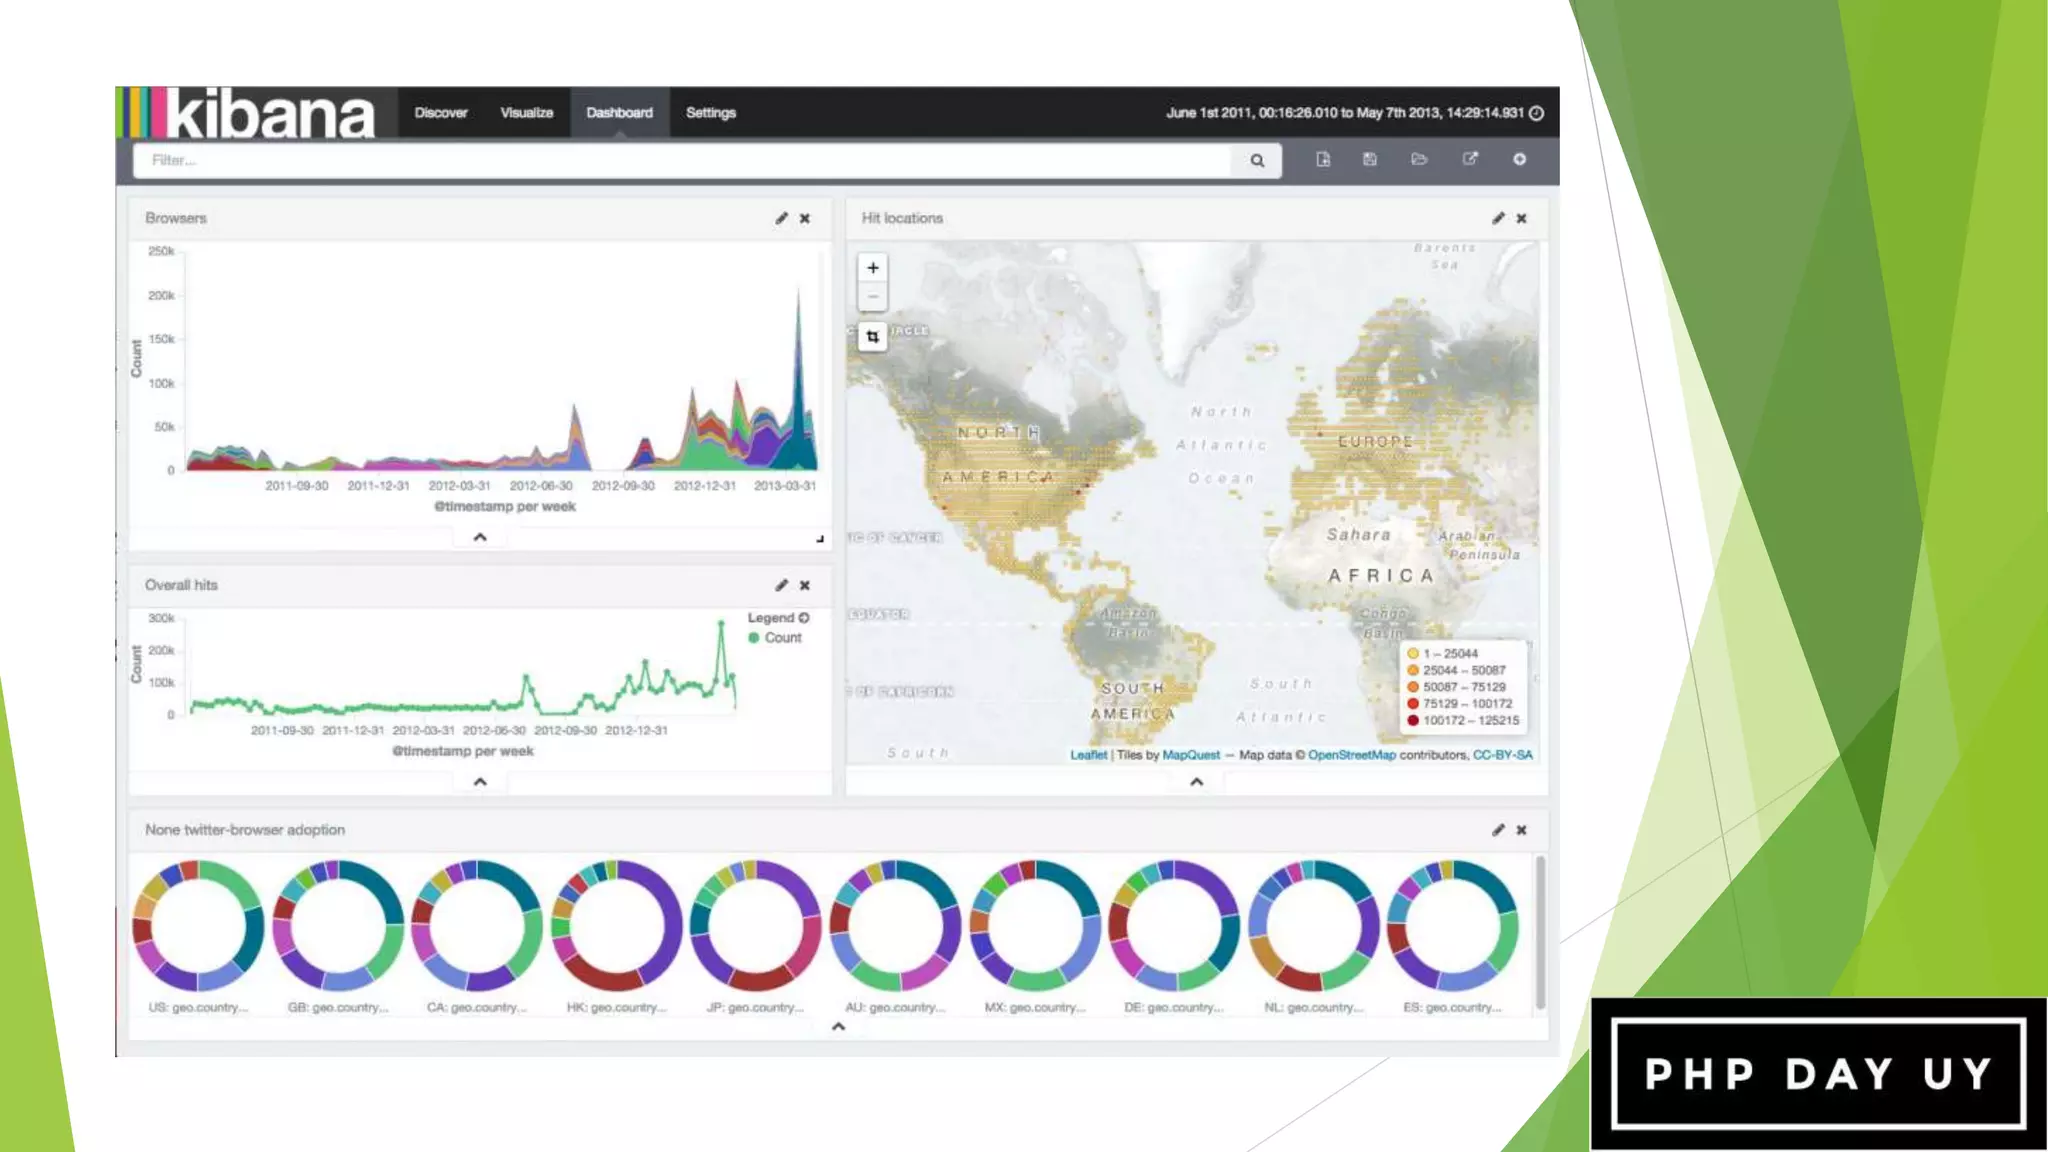
Task: Click the New Dashboard icon
Action: (x=1323, y=159)
